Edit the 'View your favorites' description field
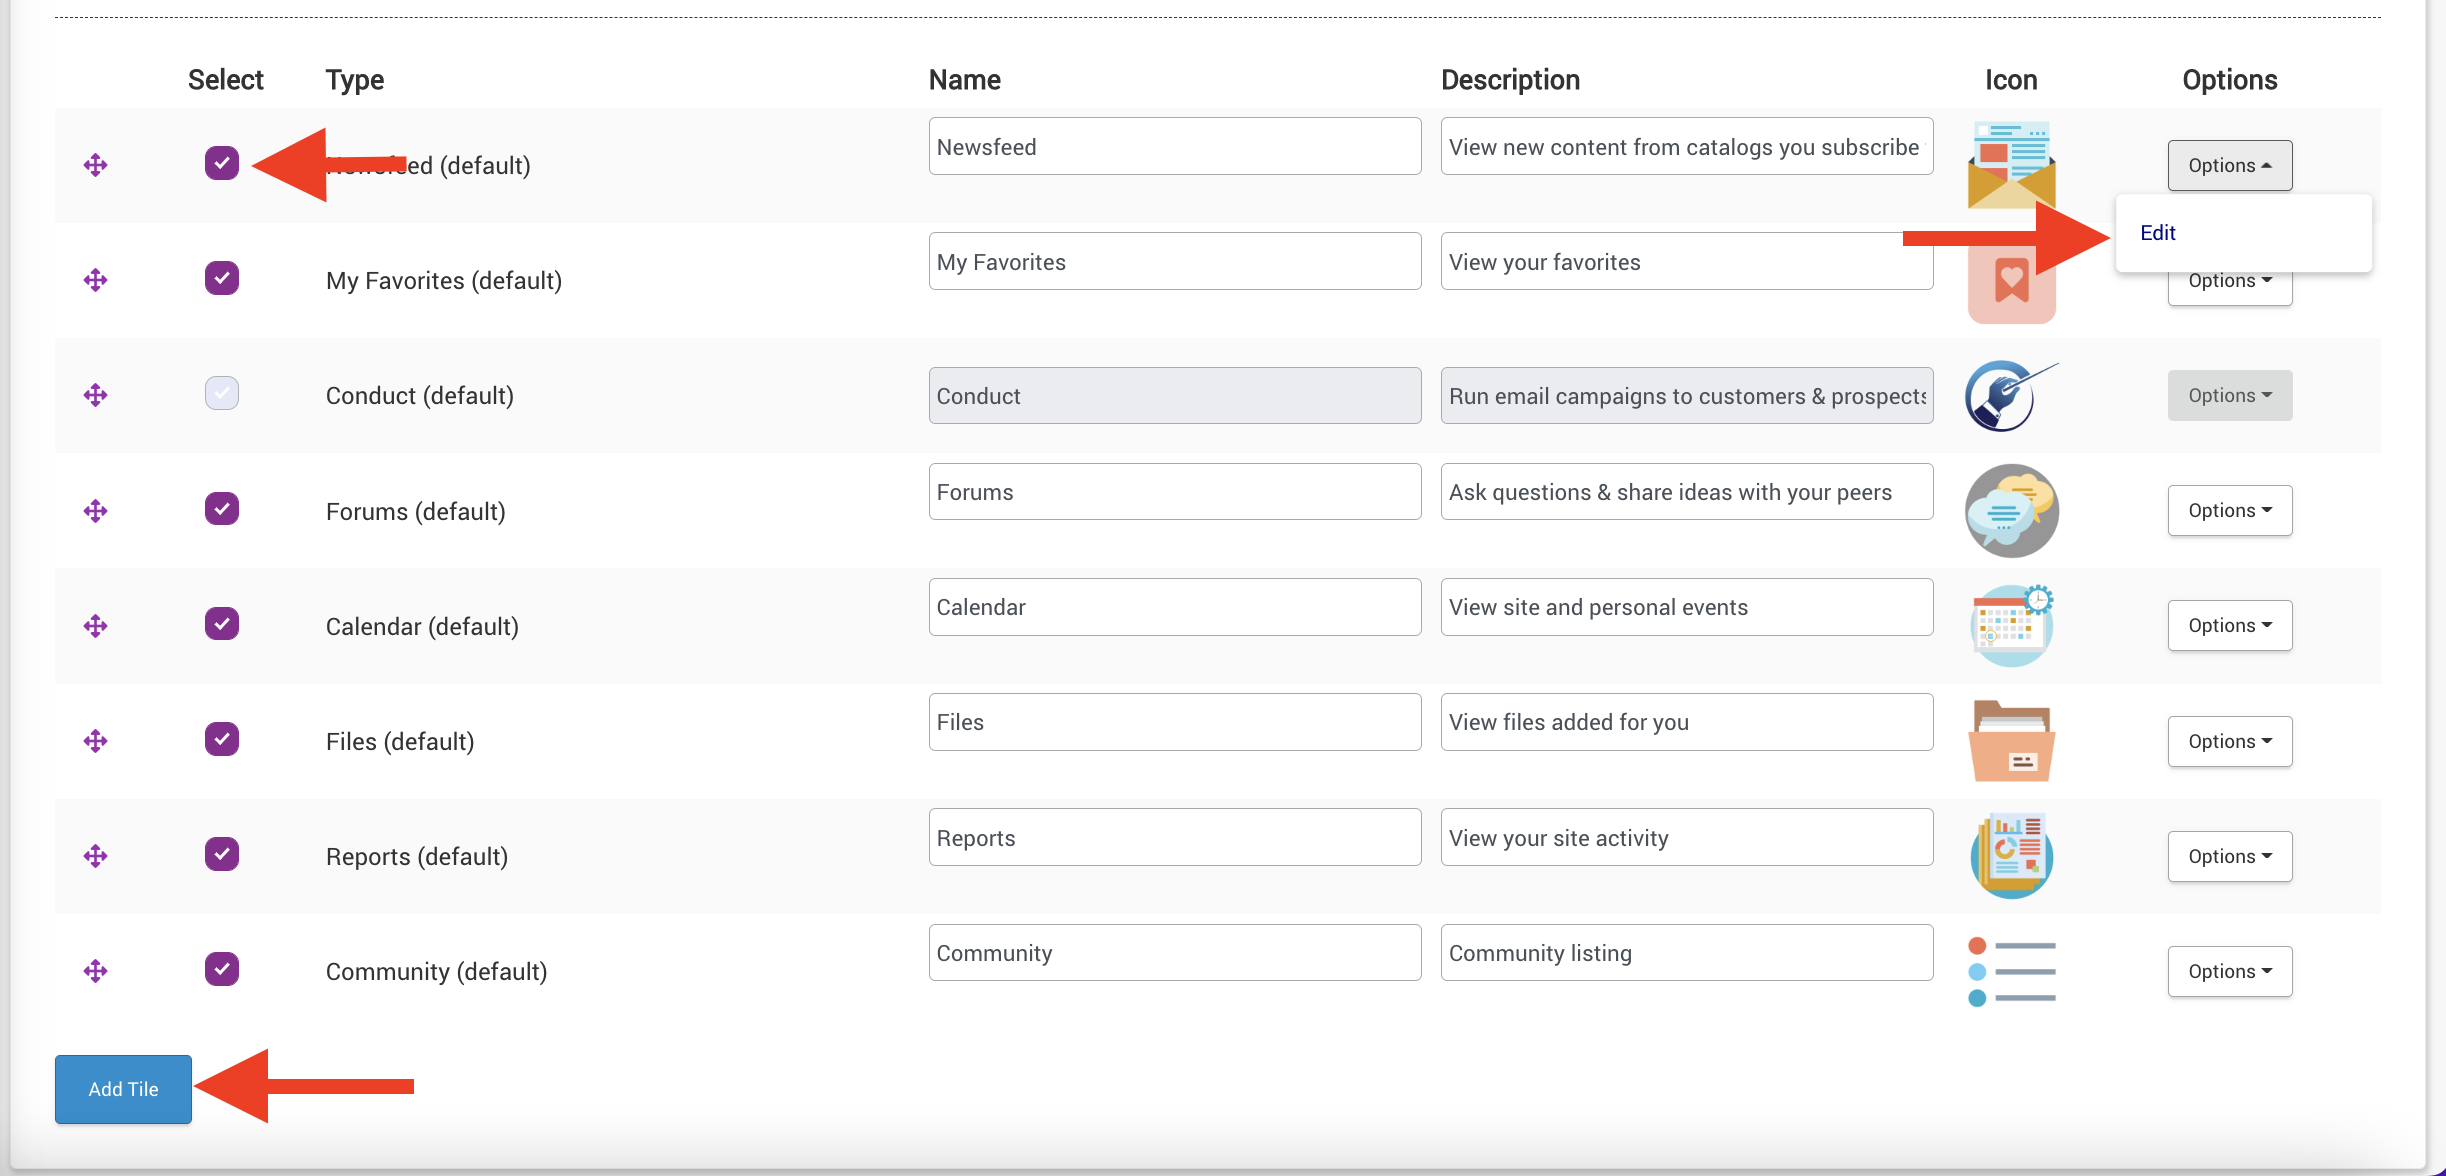This screenshot has width=2446, height=1176. [1687, 261]
